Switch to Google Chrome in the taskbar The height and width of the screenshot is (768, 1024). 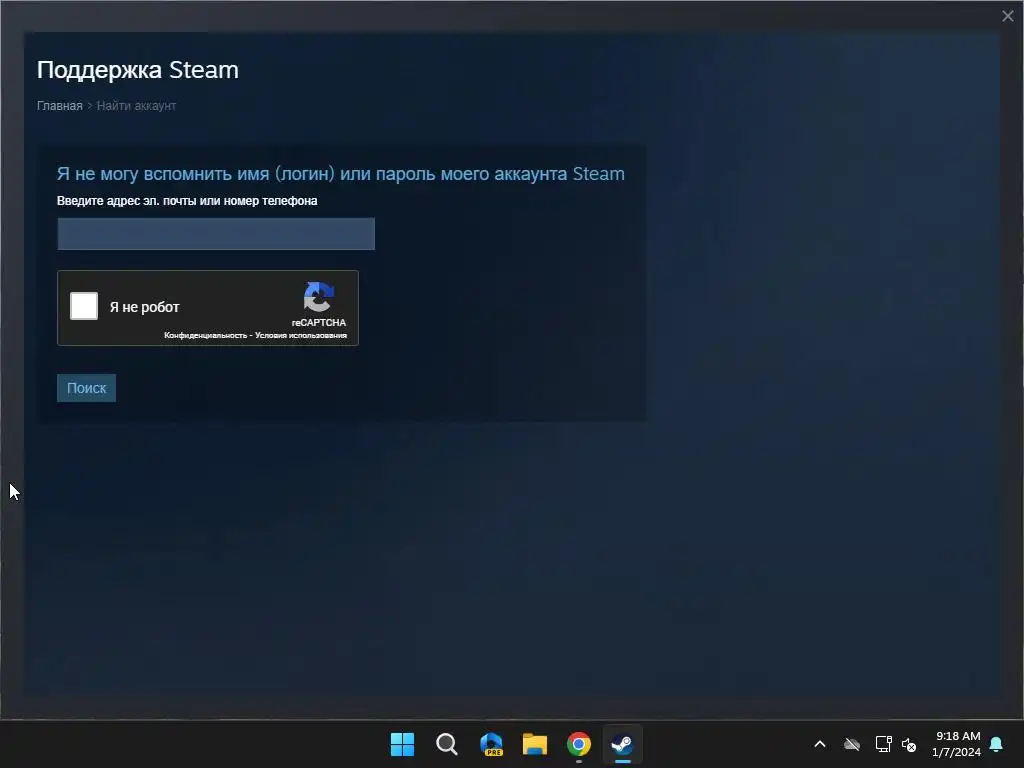579,744
